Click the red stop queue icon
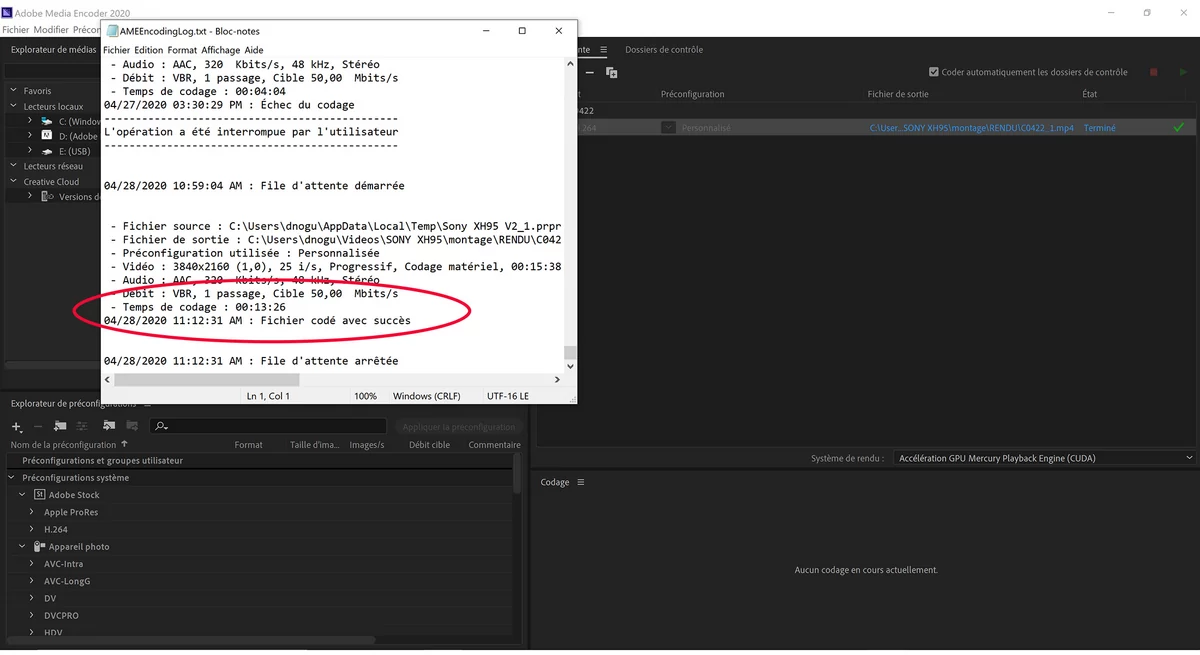Screen dimensions: 1200x655 1153,72
